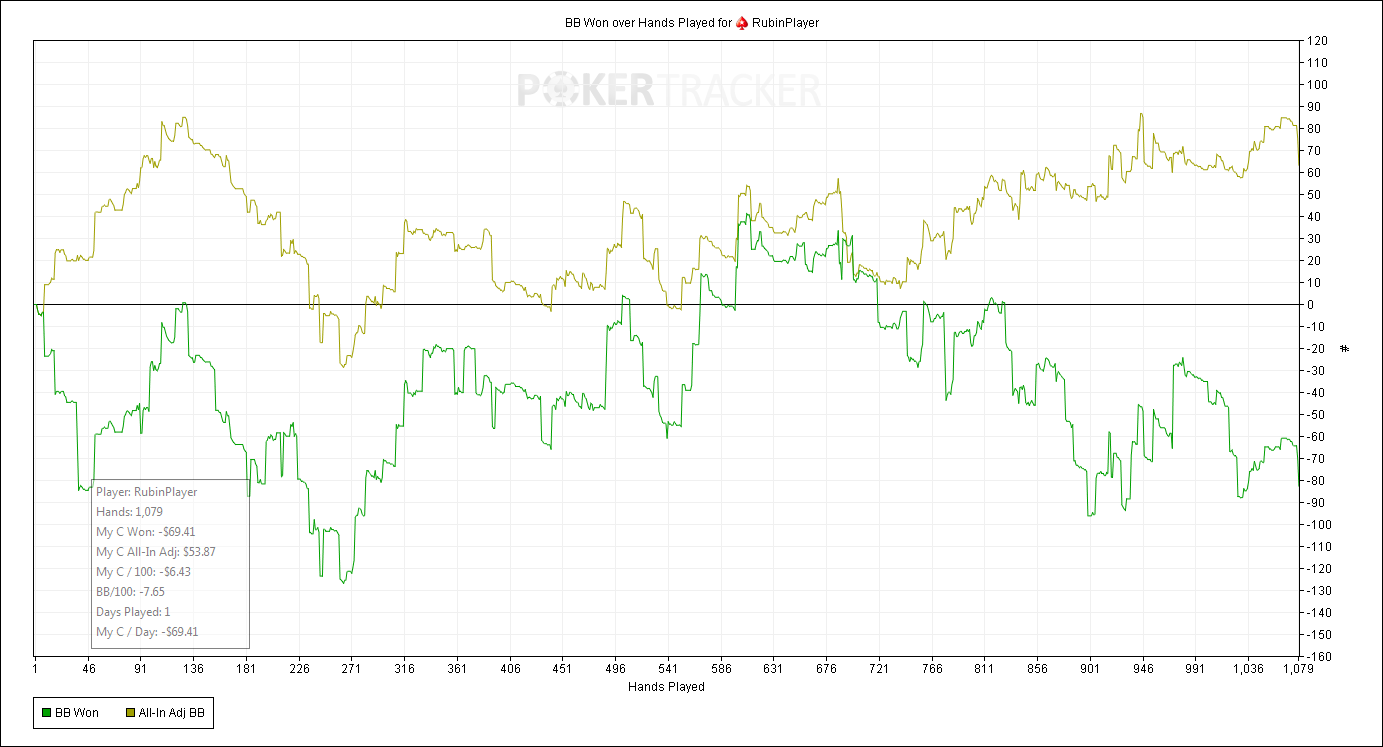Click the x-axis tick label "721"
This screenshot has width=1383, height=747.
878,669
